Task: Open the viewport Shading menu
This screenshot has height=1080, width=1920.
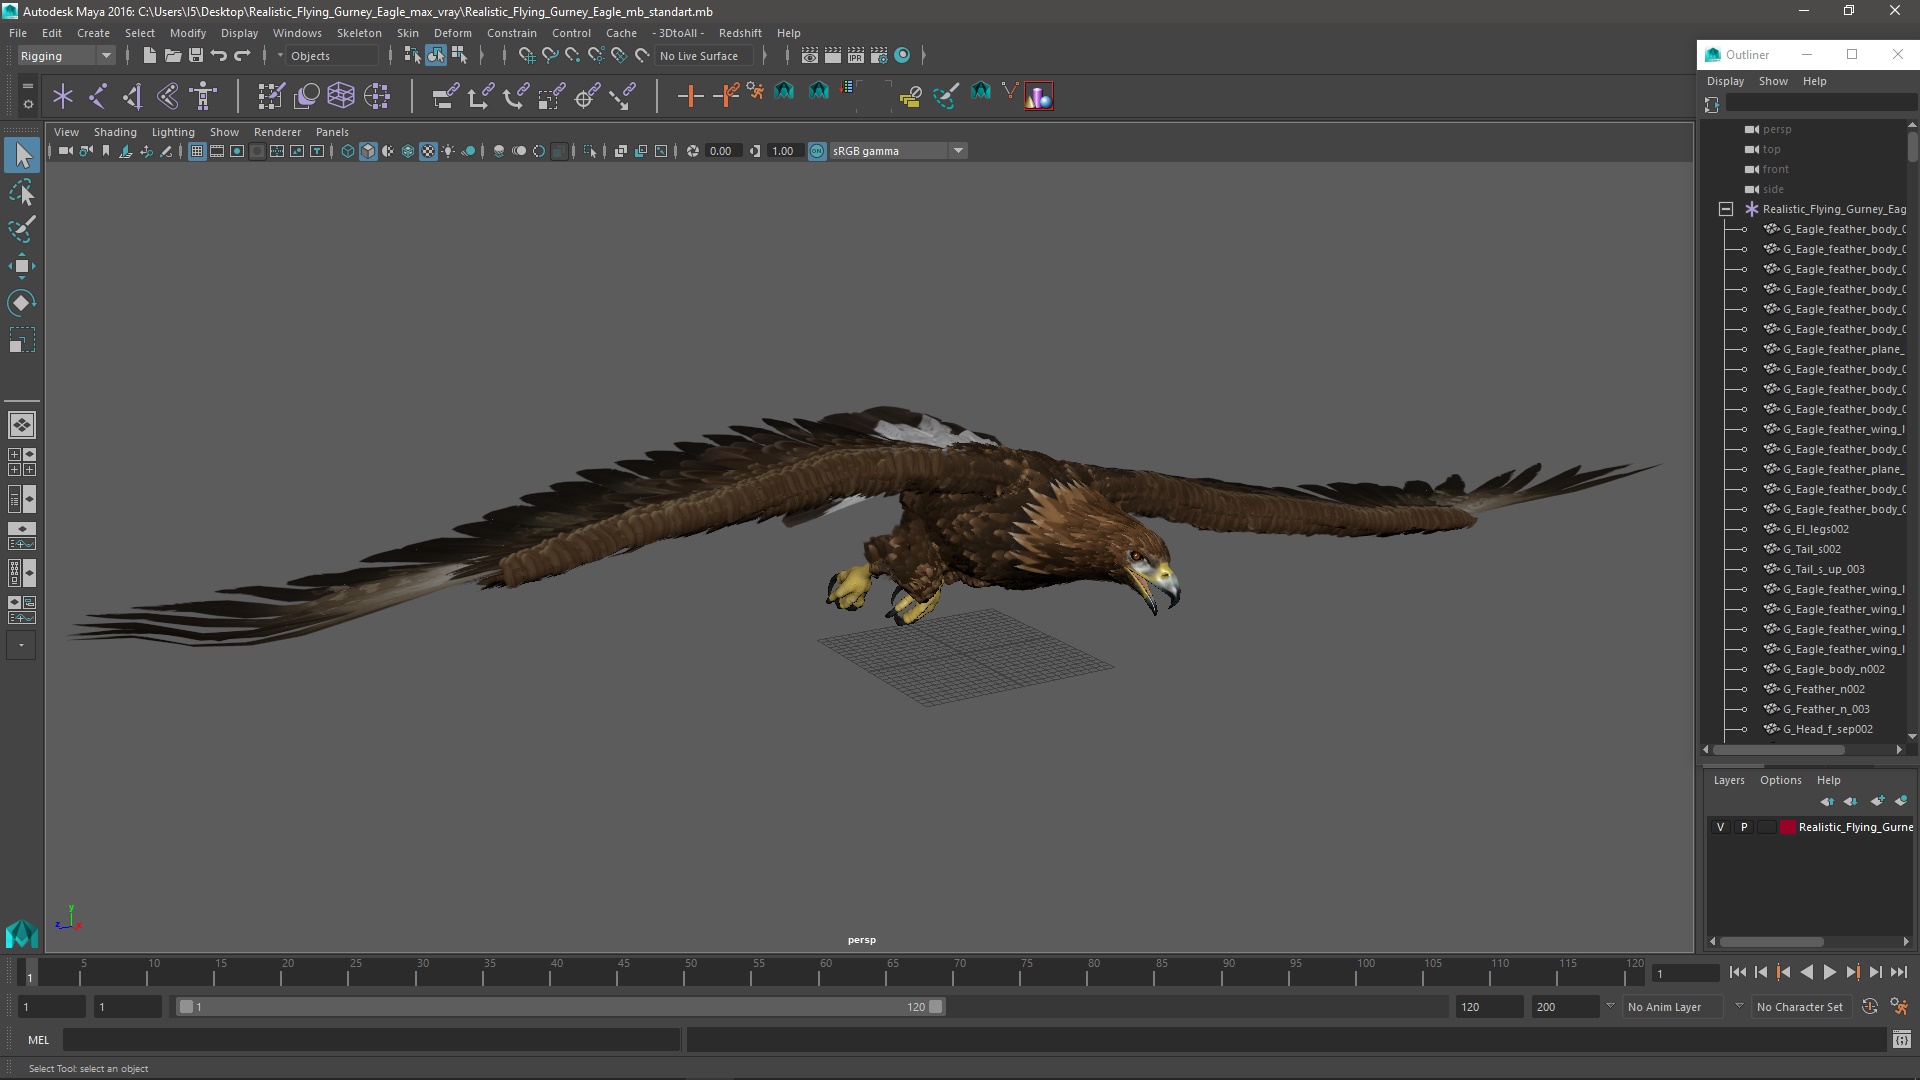Action: point(115,132)
